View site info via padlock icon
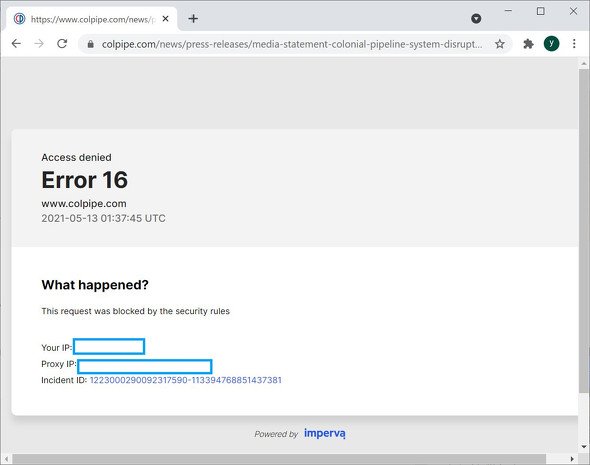 (x=90, y=44)
